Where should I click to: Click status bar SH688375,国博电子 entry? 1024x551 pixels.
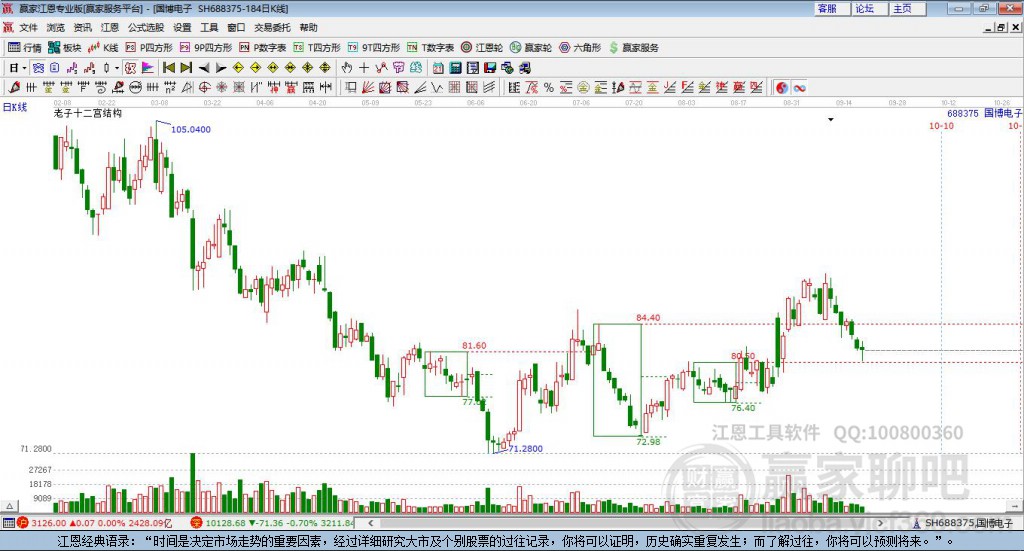963,523
